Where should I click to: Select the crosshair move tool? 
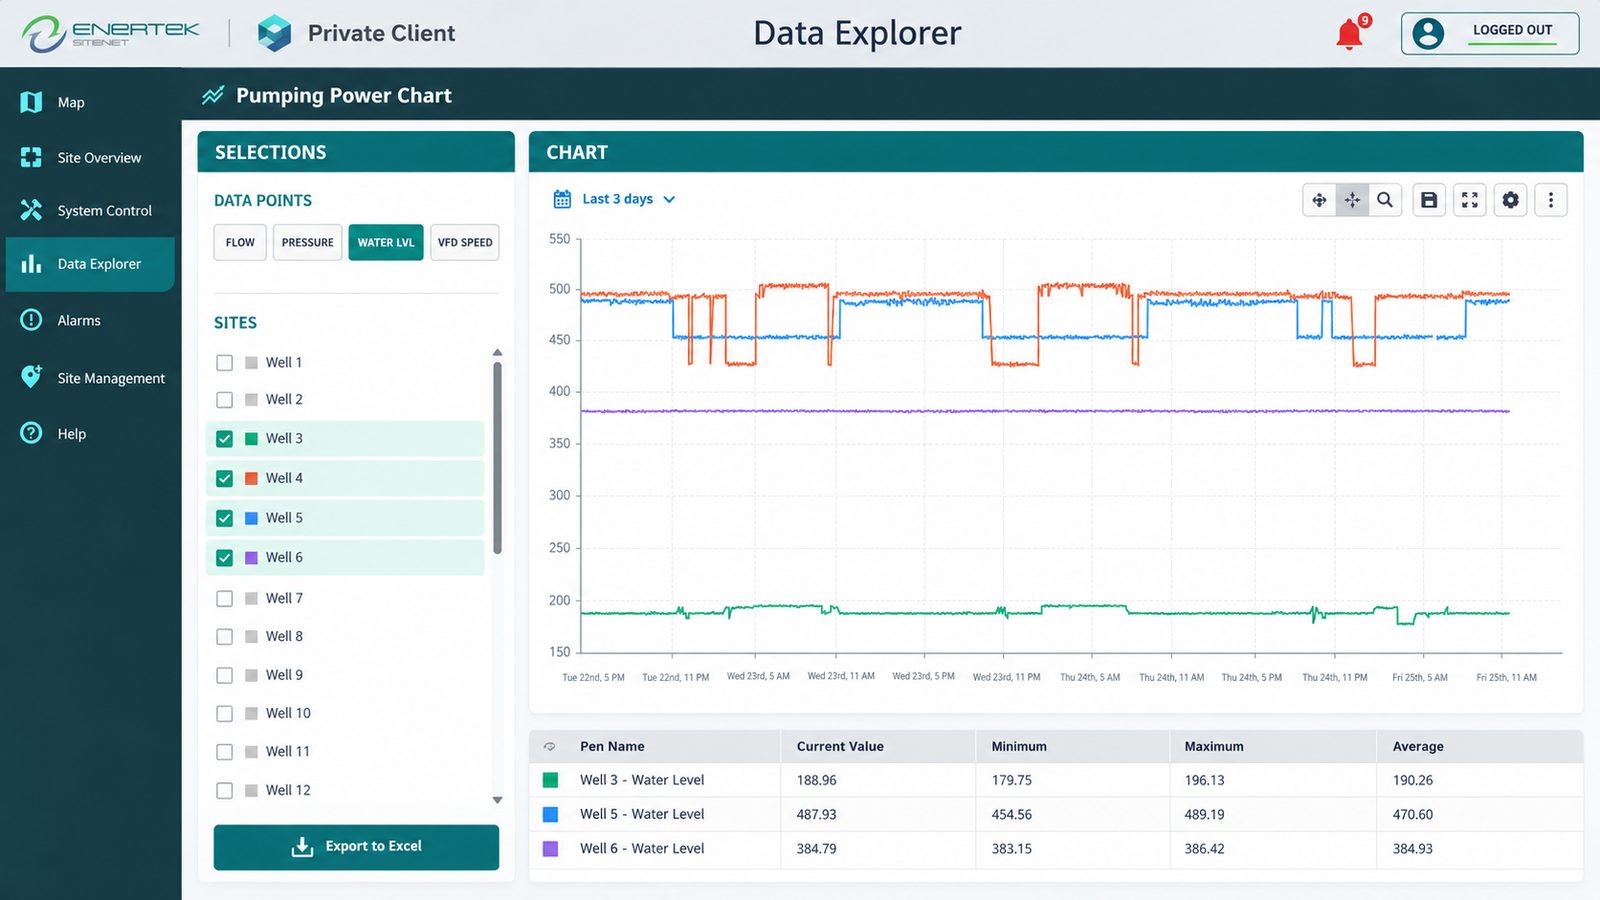pos(1352,200)
